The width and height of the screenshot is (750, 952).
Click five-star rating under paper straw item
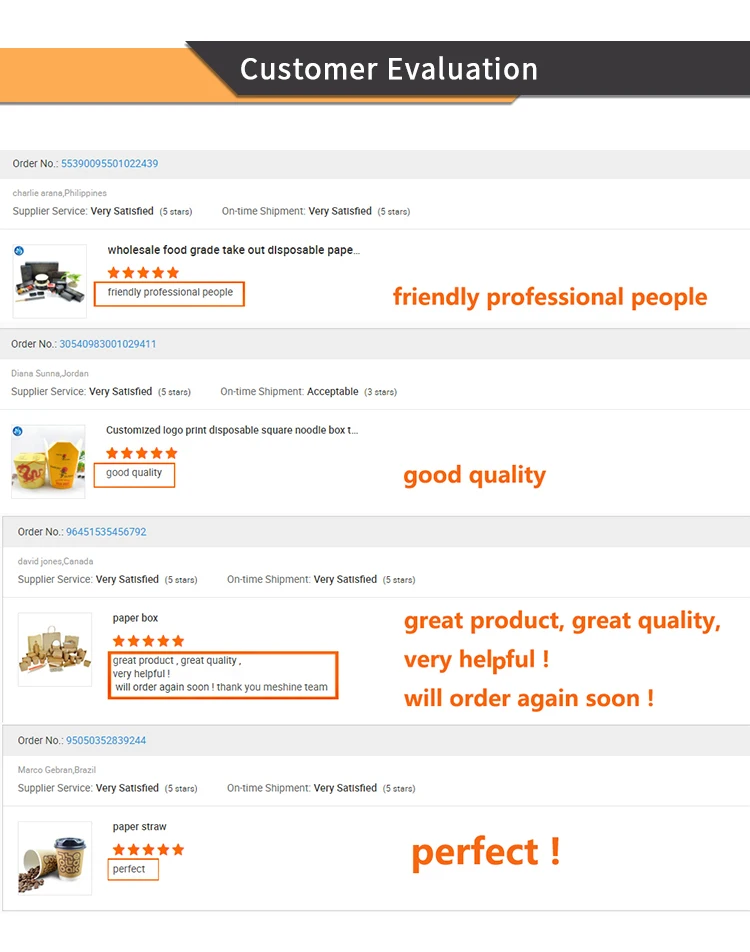tap(148, 849)
